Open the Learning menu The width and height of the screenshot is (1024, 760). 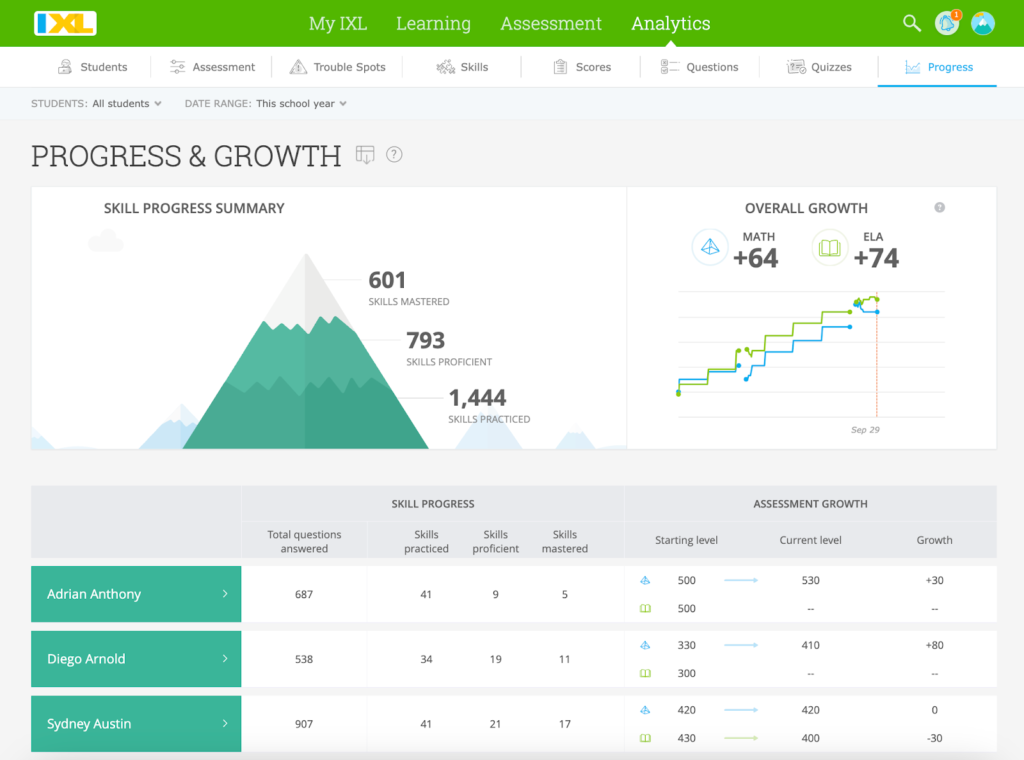click(433, 24)
